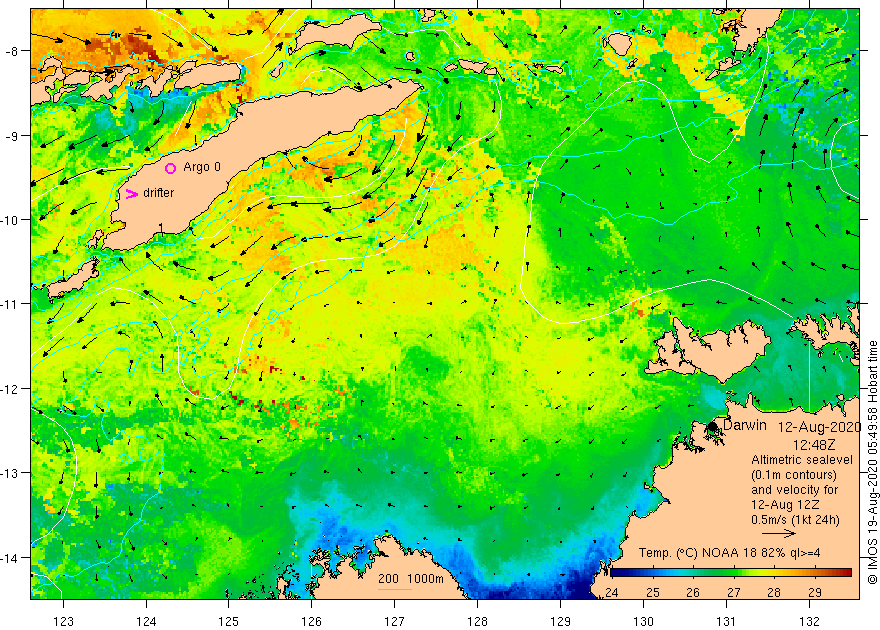The image size is (880, 630).
Task: Click the 0.5m/s velocity scale arrow
Action: pyautogui.click(x=779, y=533)
